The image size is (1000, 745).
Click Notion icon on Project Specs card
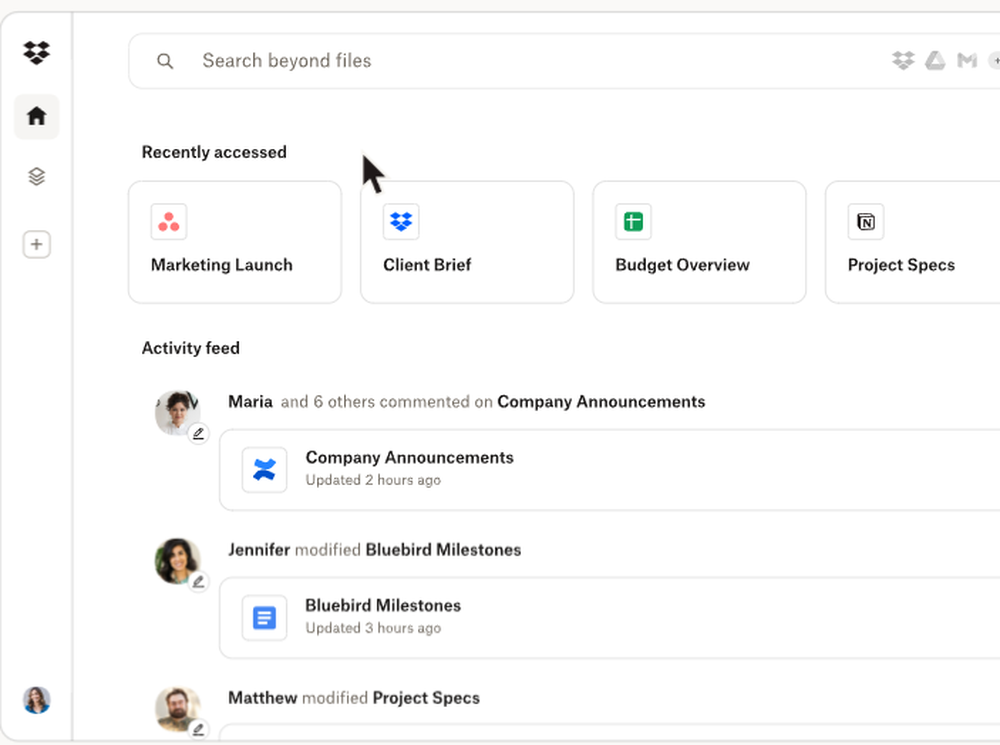pyautogui.click(x=865, y=222)
